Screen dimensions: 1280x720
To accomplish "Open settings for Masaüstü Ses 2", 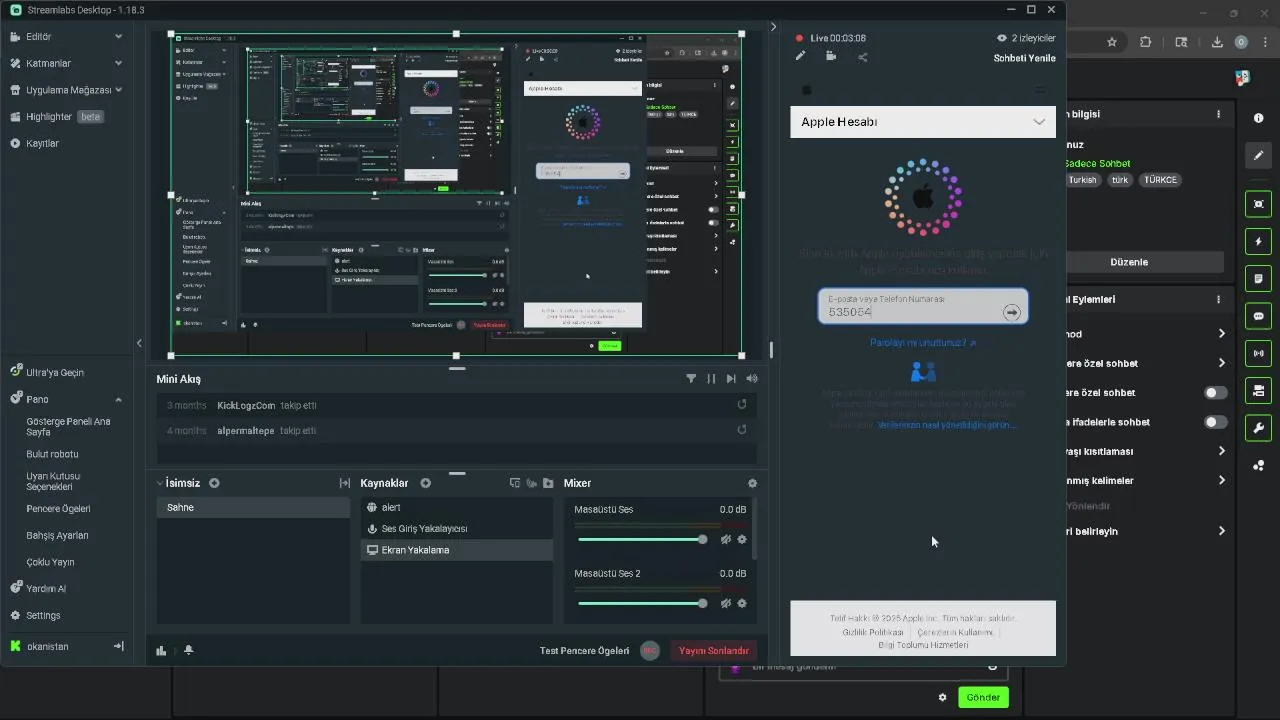I will pos(742,603).
